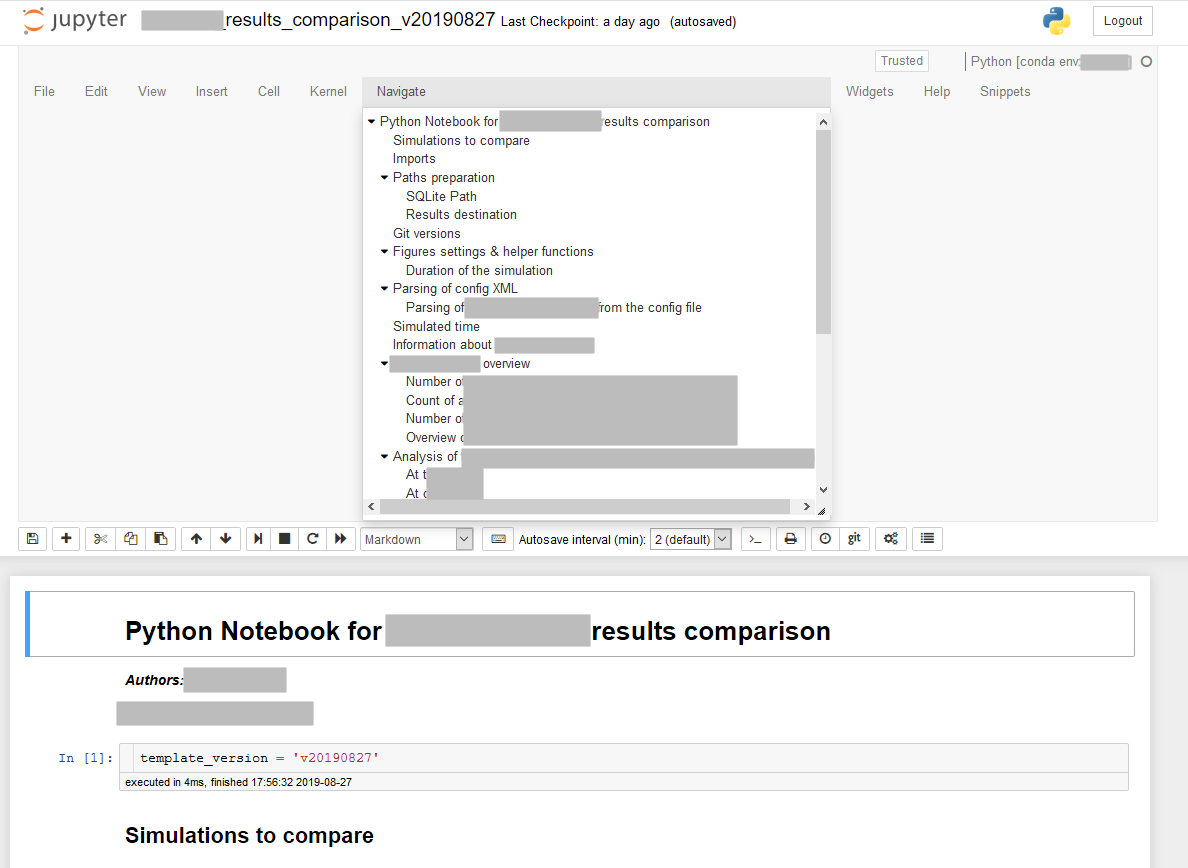Save the notebook via the save icon
The height and width of the screenshot is (868, 1188).
coord(32,538)
